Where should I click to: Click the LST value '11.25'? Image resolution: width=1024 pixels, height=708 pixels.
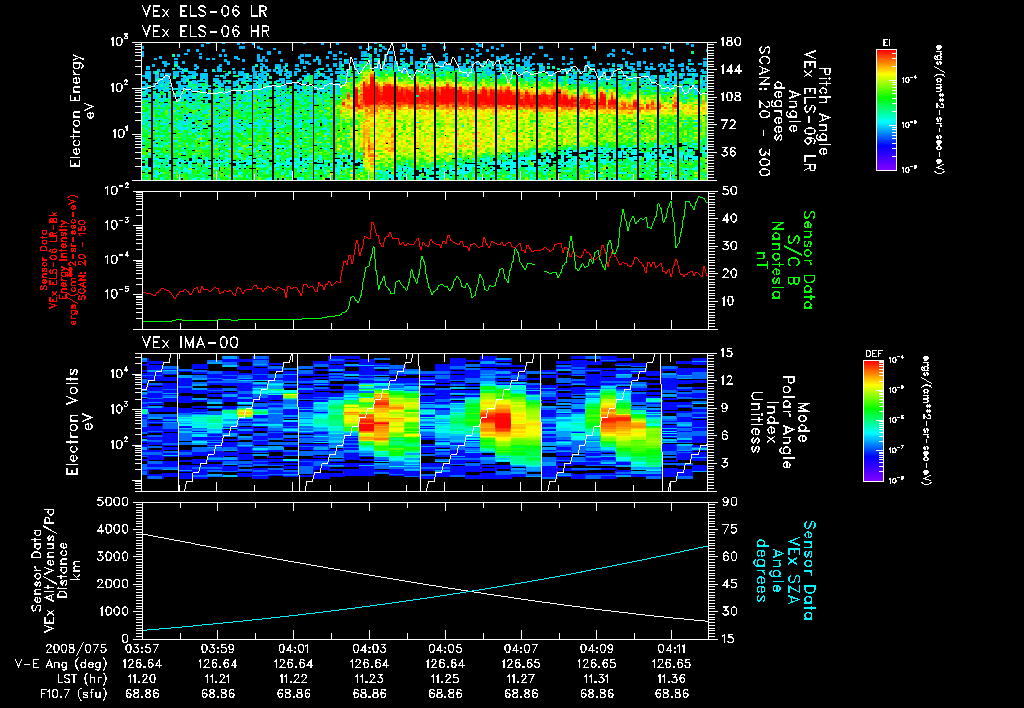[445, 679]
